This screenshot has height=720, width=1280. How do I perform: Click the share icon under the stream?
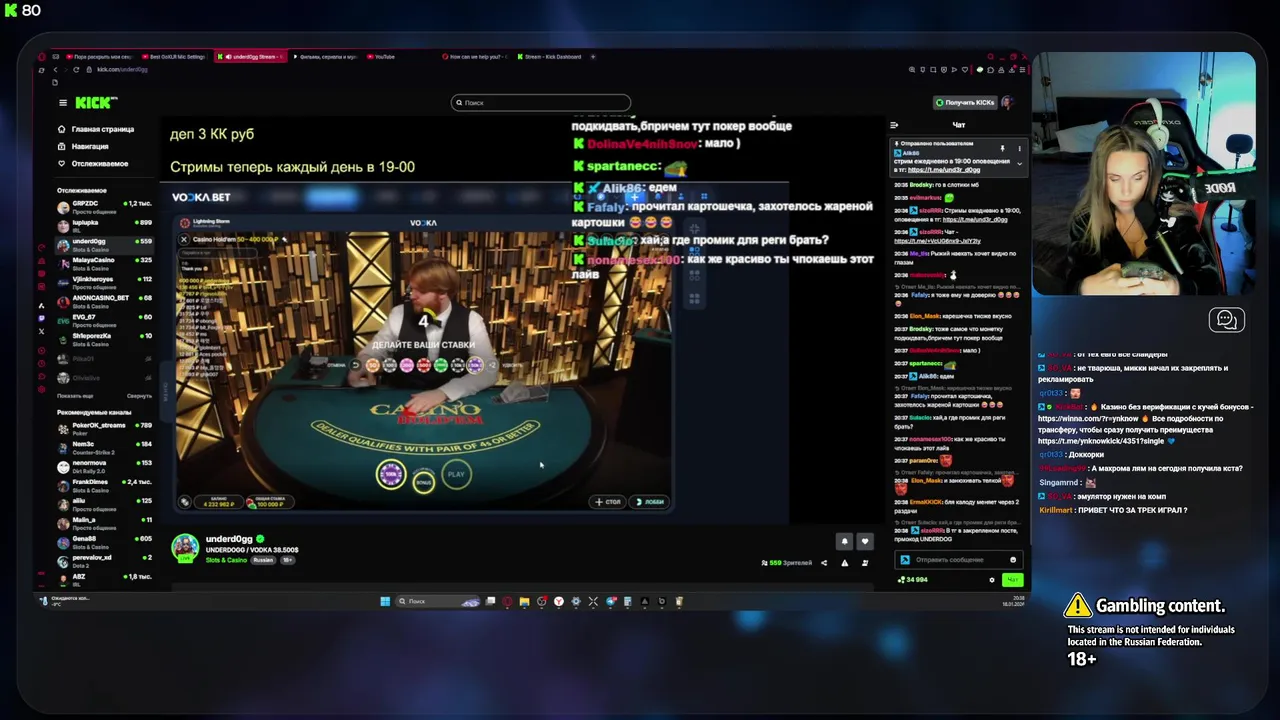(824, 563)
